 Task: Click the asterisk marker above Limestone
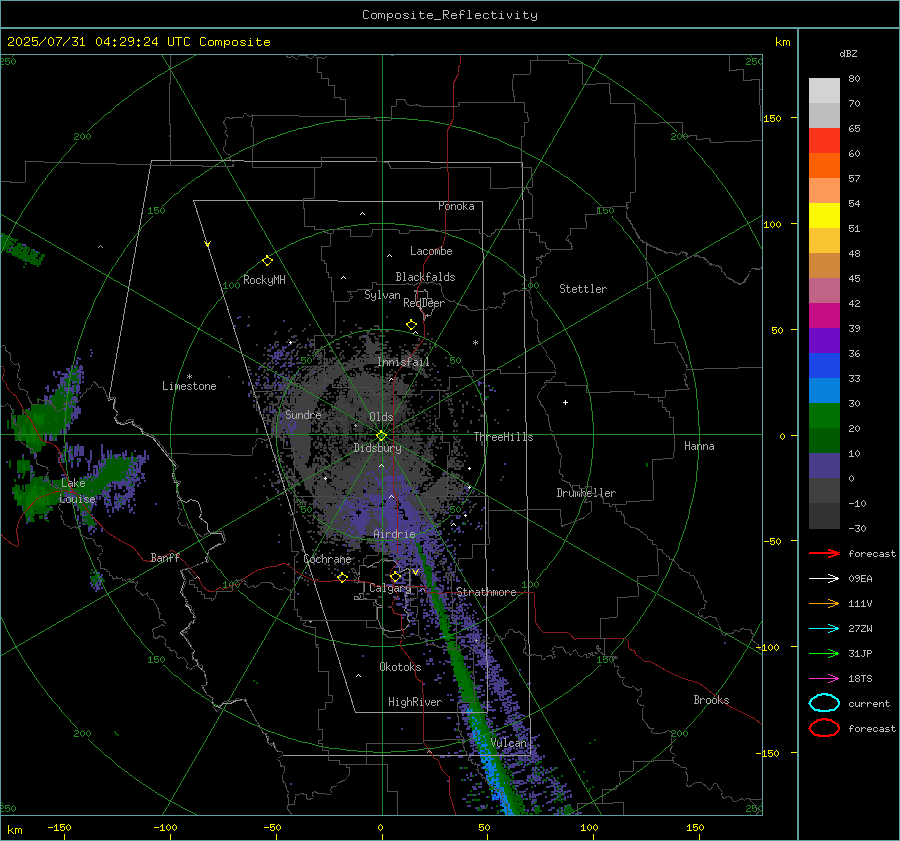189,377
